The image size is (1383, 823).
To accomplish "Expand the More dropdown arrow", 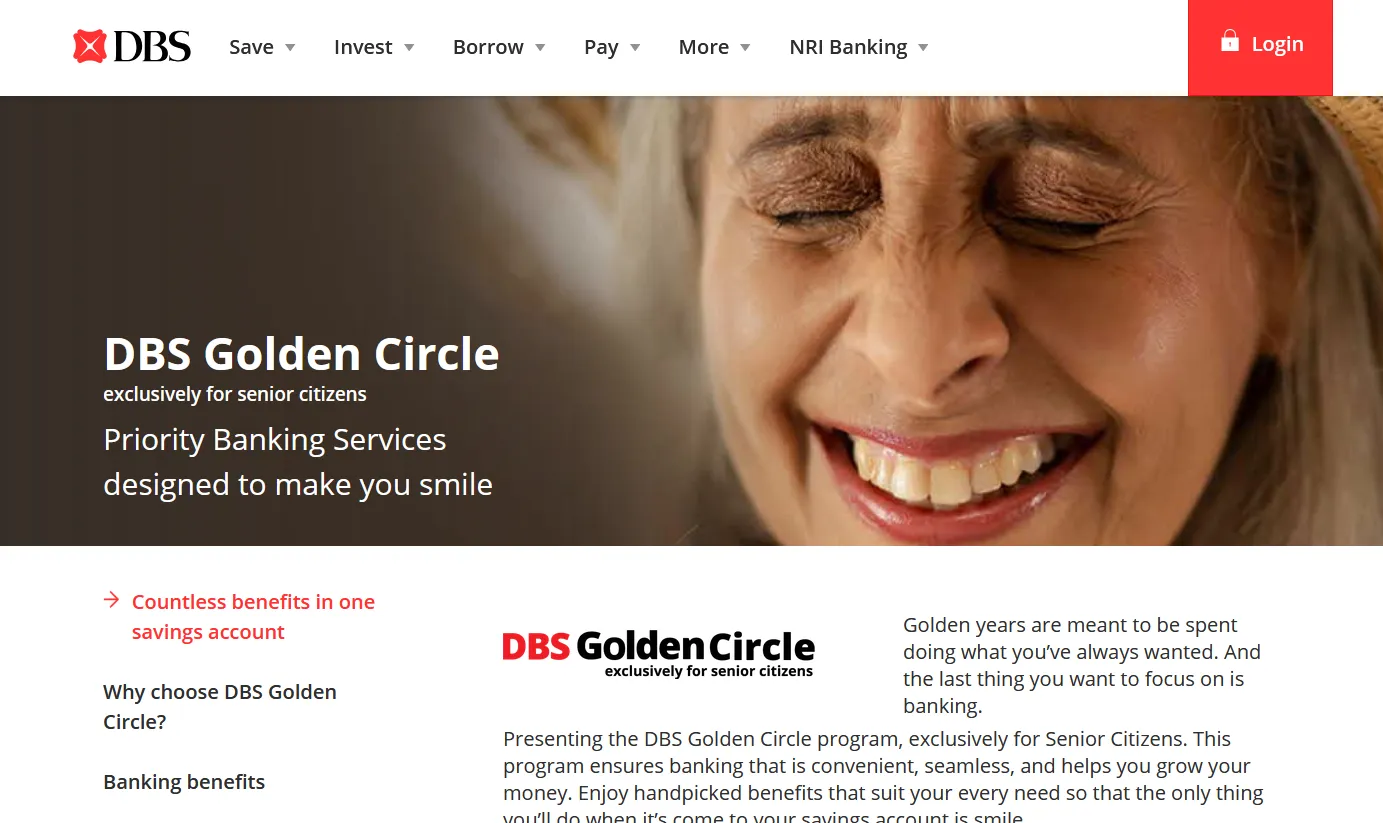I will click(745, 47).
